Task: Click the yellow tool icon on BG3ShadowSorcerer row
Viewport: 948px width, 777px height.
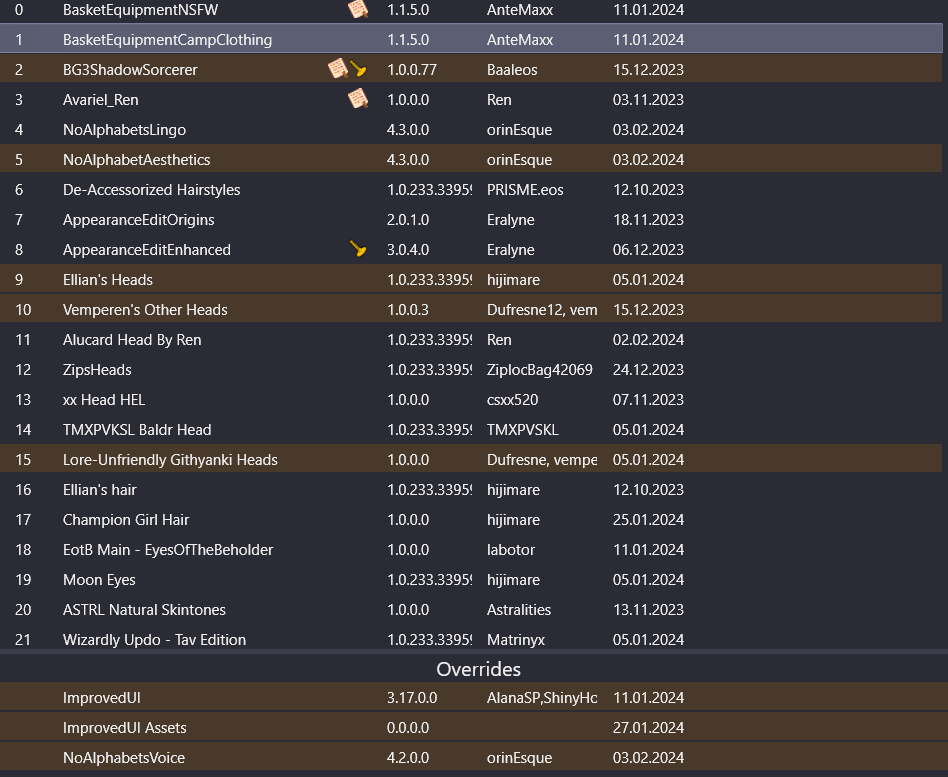Action: pyautogui.click(x=359, y=69)
